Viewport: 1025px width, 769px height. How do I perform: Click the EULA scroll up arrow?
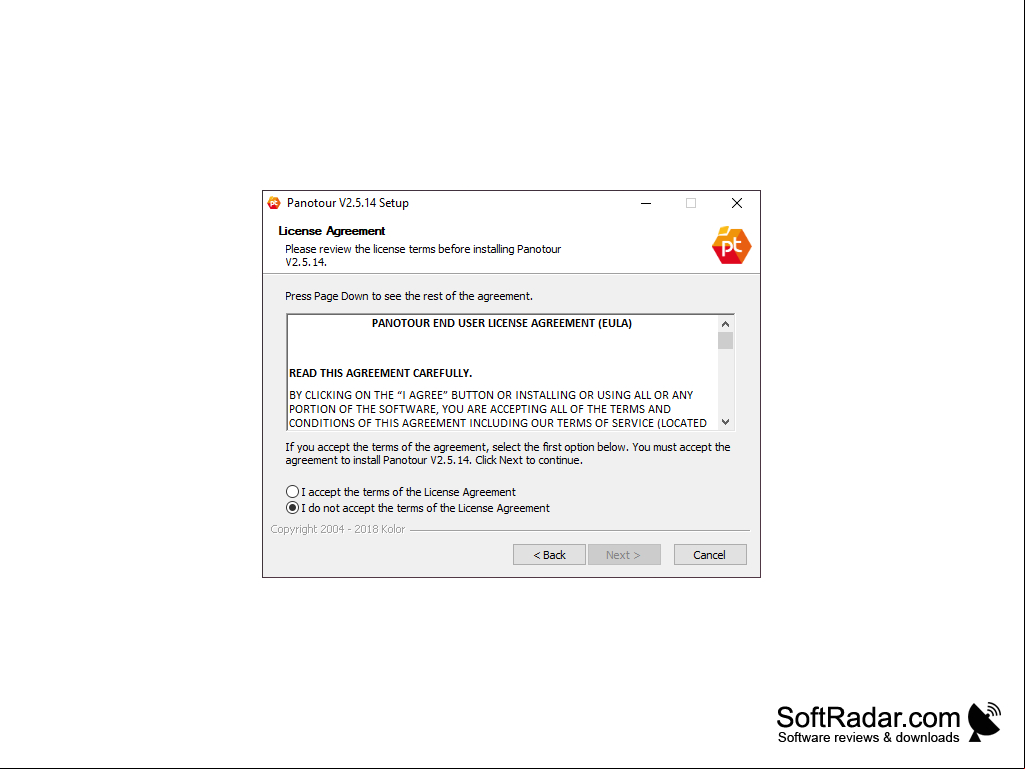(725, 324)
